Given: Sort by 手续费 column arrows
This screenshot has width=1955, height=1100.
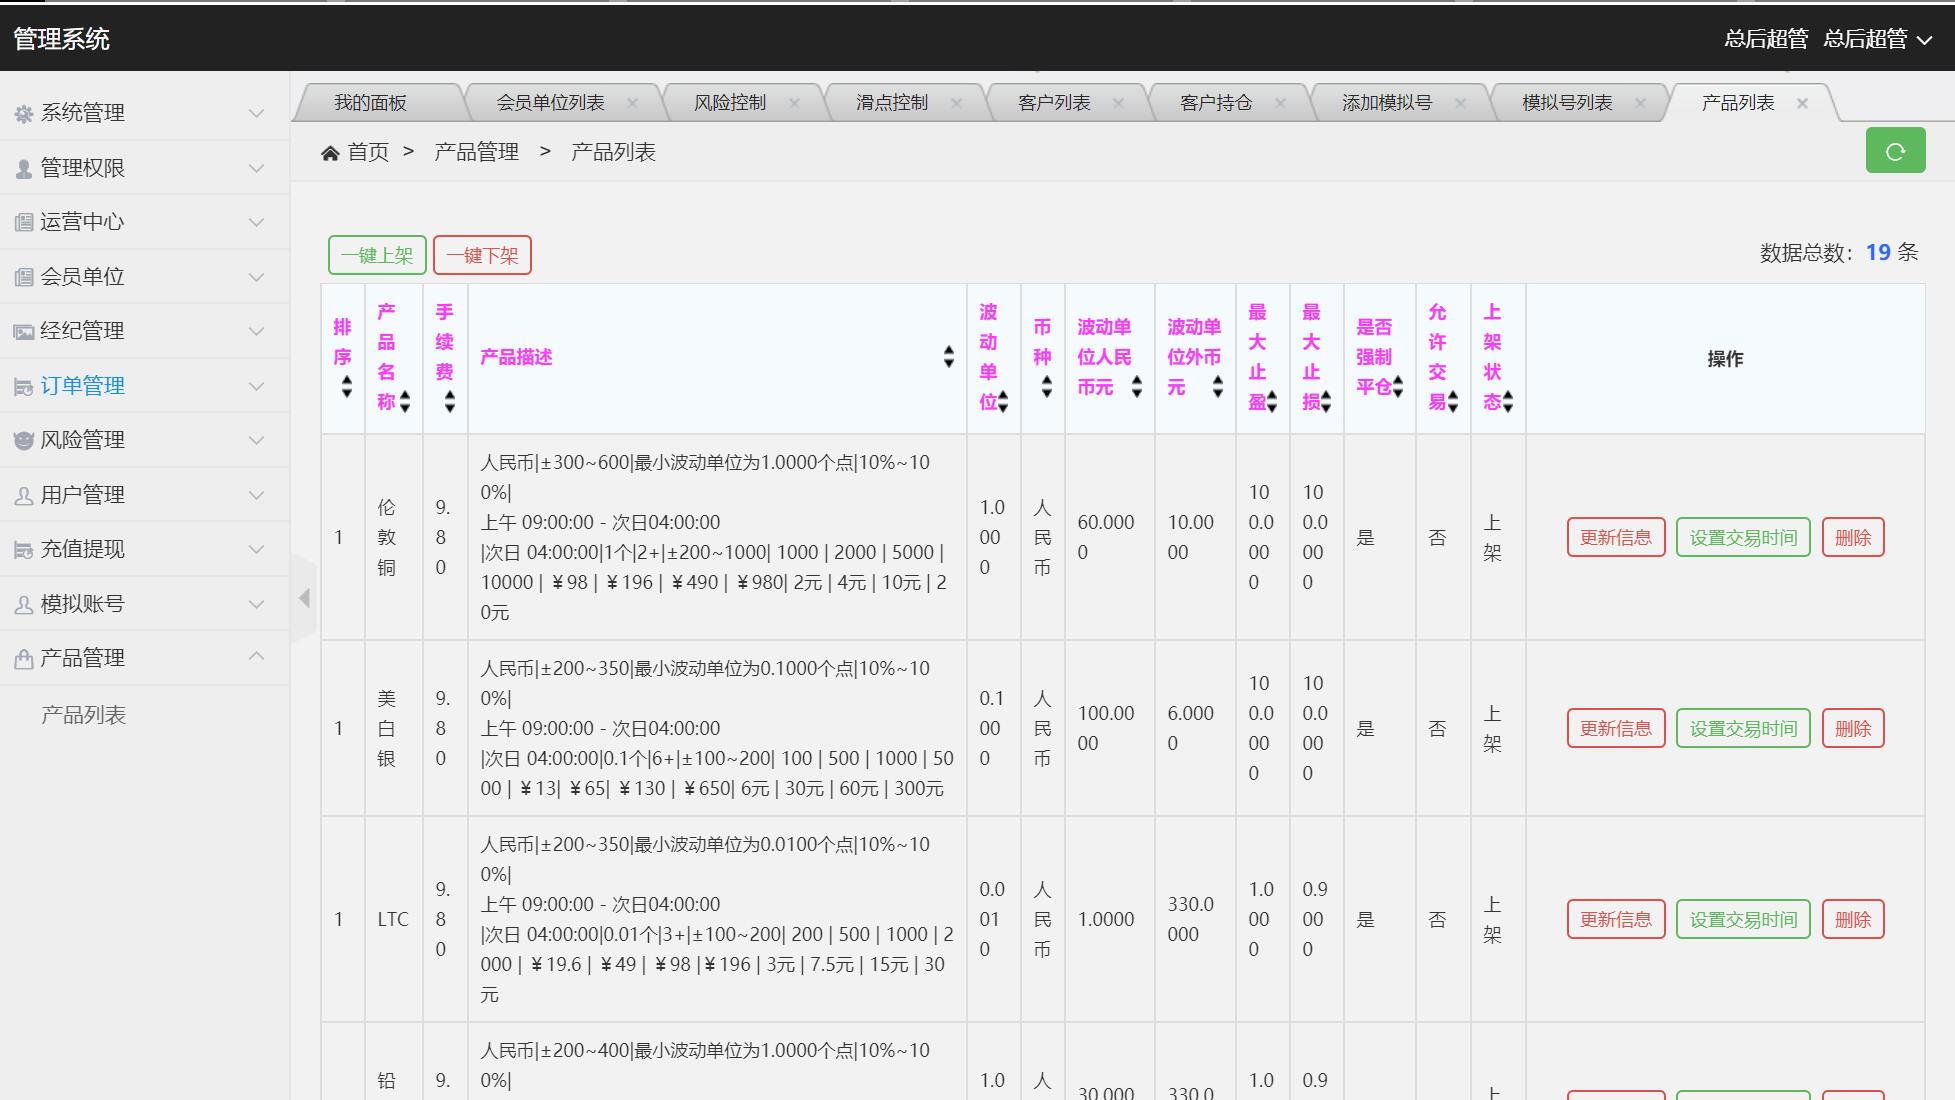Looking at the screenshot, I should [450, 401].
